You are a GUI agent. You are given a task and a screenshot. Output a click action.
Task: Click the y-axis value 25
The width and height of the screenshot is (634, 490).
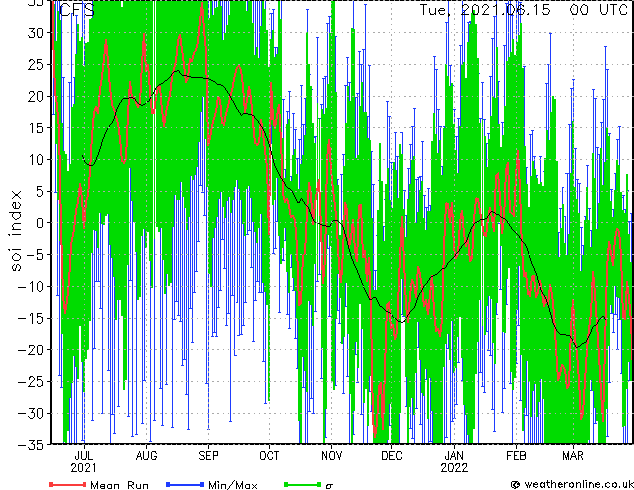pos(35,64)
